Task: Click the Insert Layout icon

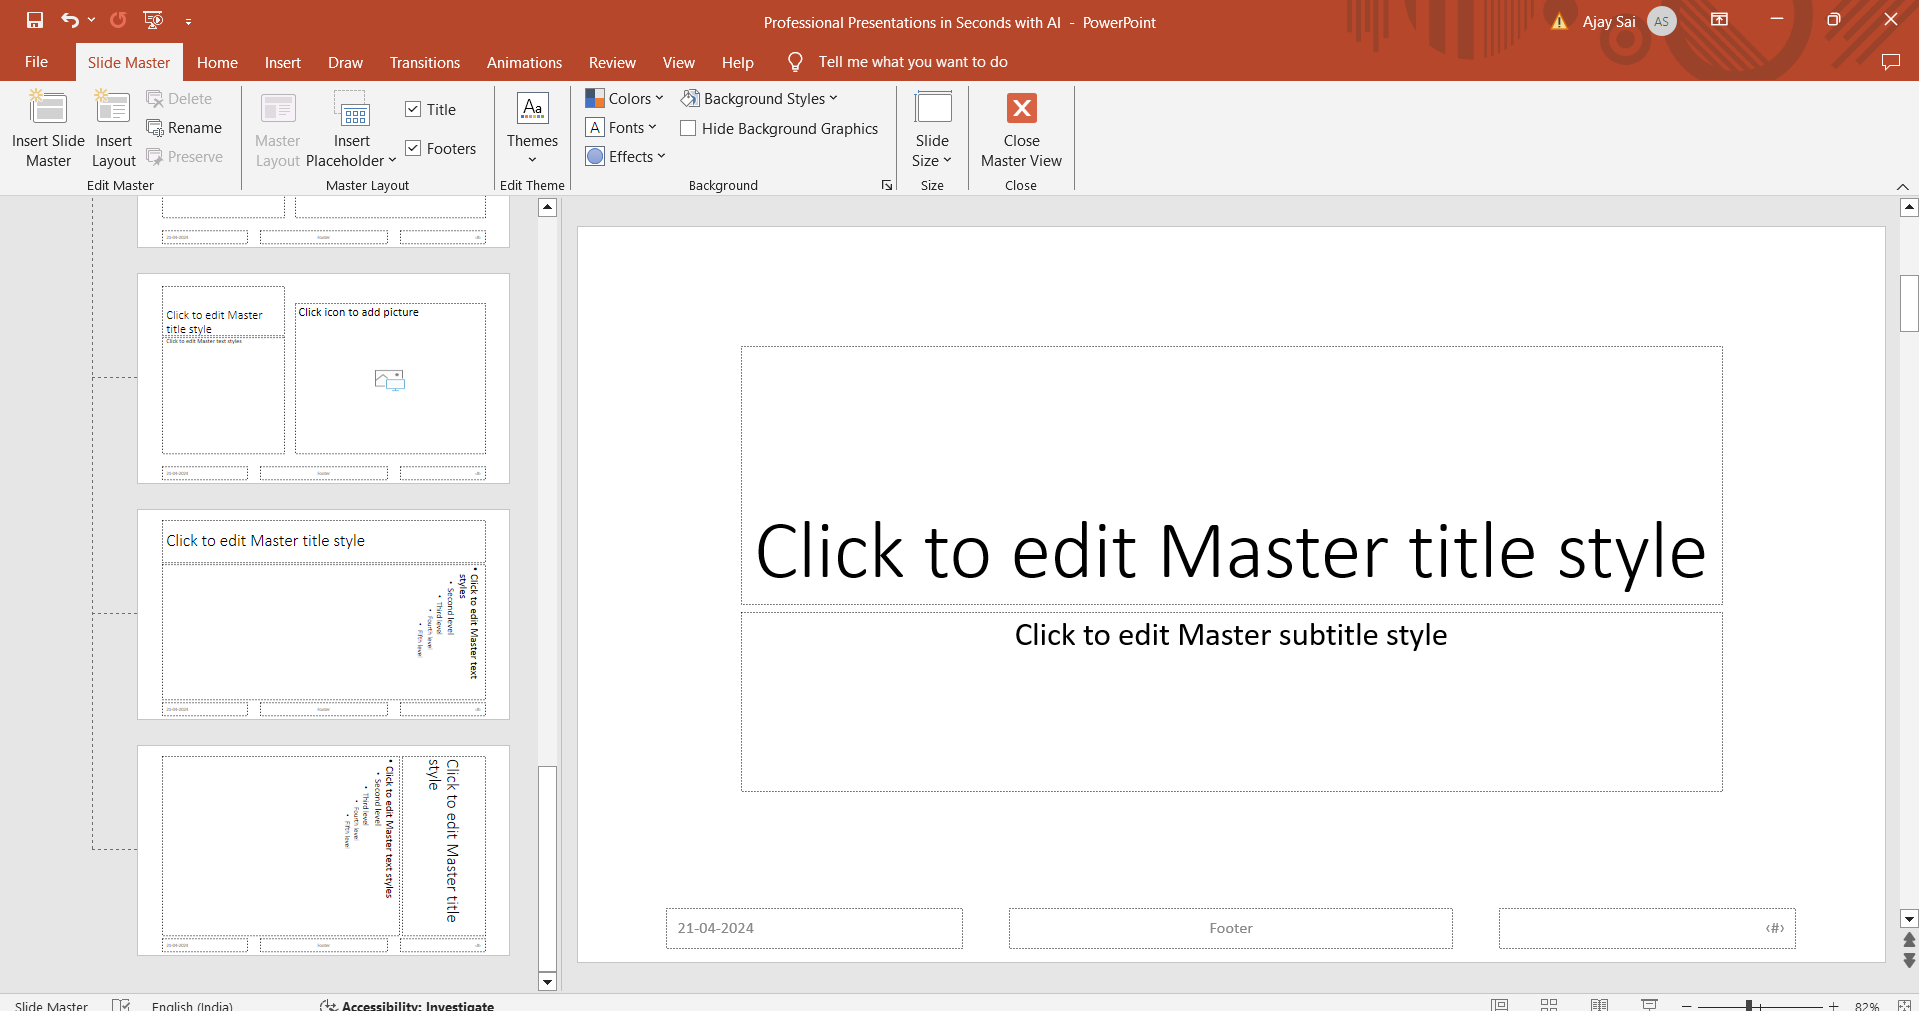Action: click(113, 108)
